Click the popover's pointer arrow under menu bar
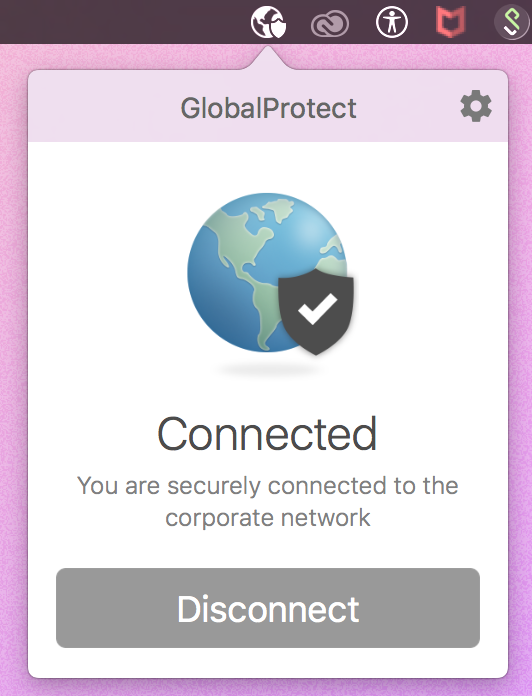532x696 pixels. pyautogui.click(x=268, y=58)
